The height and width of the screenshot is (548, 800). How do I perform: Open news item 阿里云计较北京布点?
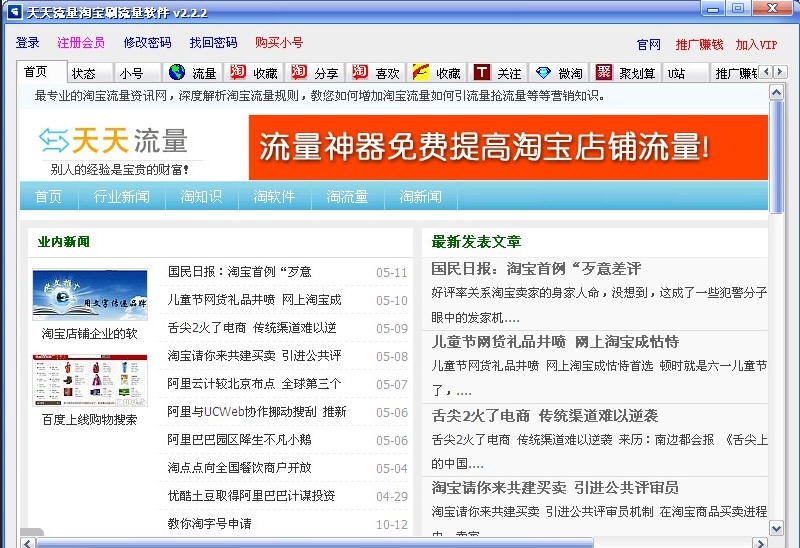pyautogui.click(x=254, y=384)
